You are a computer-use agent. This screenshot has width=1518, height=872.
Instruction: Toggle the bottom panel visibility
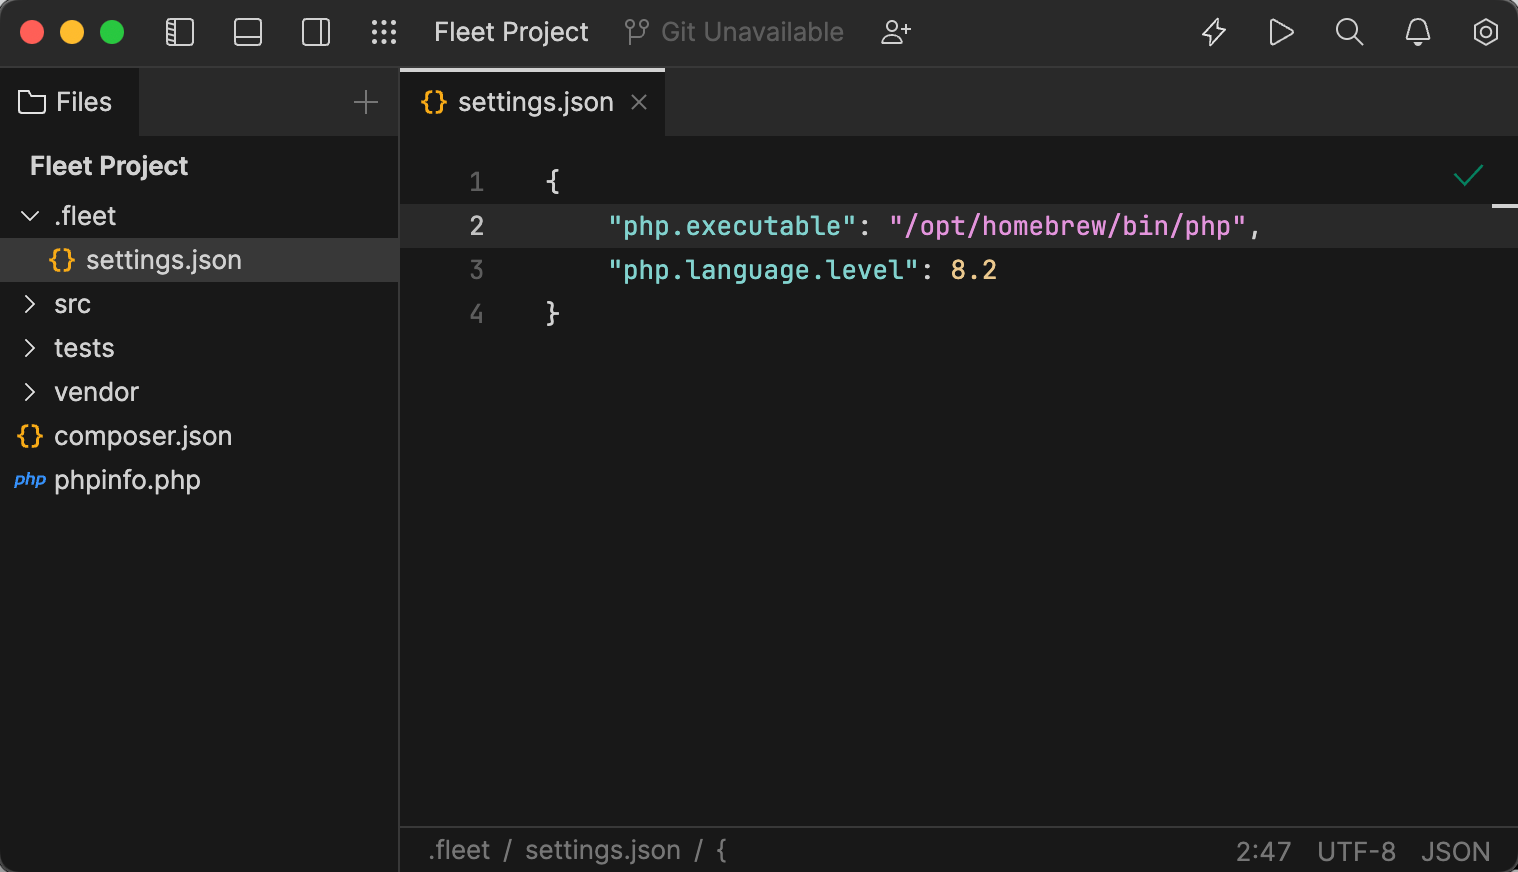tap(248, 32)
